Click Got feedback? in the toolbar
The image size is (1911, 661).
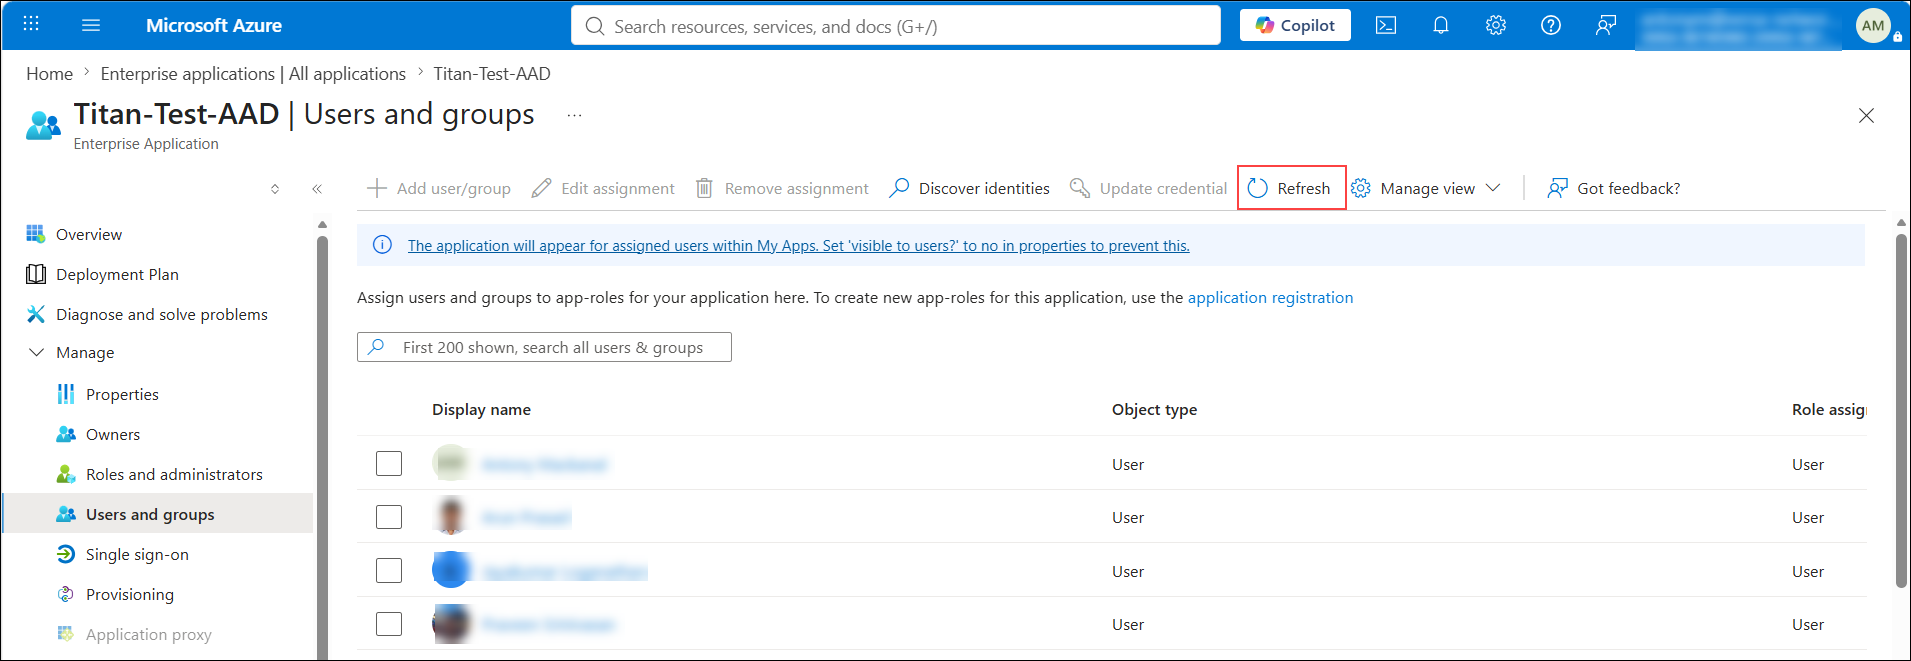click(x=1613, y=188)
